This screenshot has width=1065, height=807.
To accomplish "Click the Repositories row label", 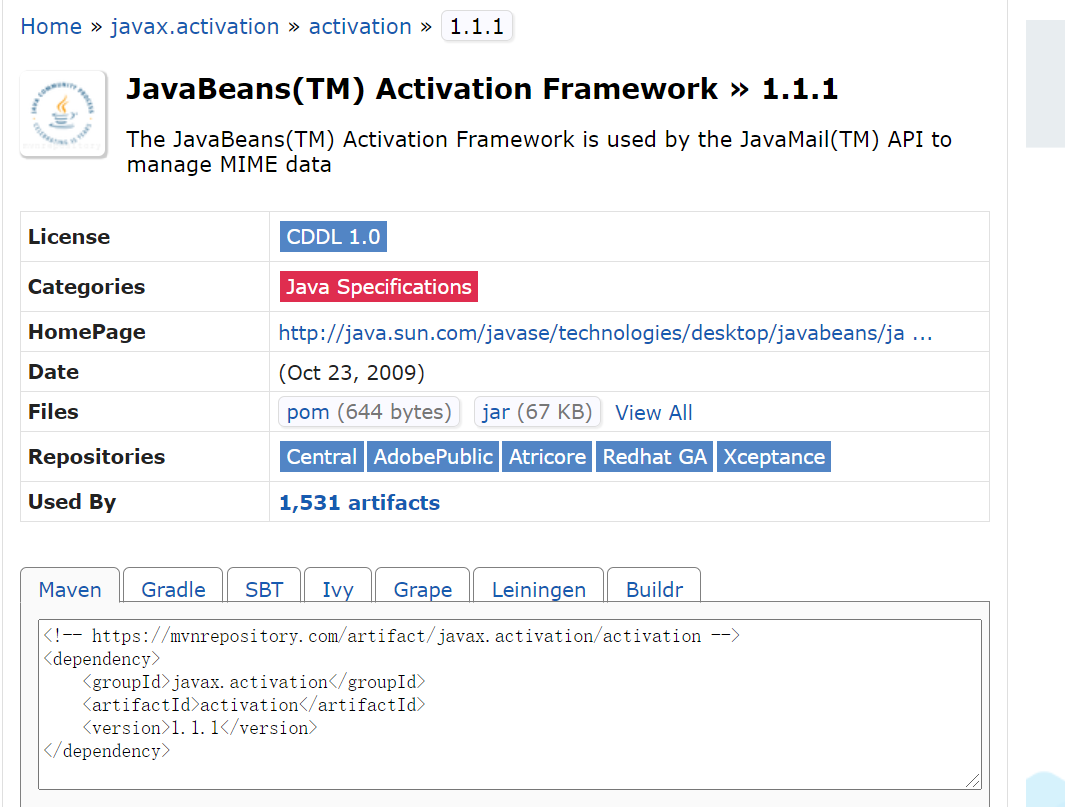I will [x=96, y=456].
